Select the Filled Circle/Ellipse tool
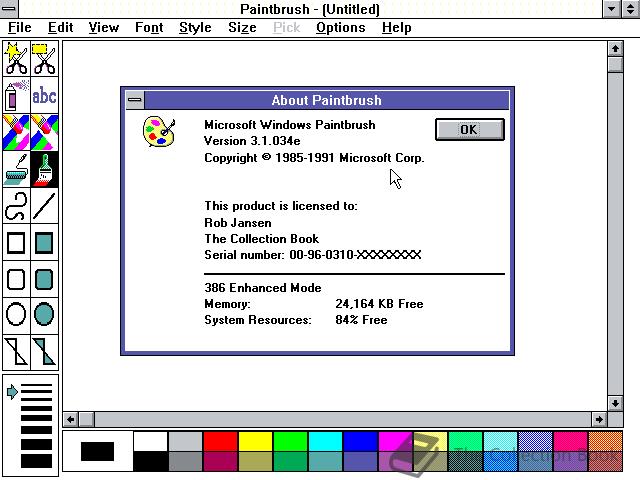Screen dimensions: 640x480 tap(44, 314)
